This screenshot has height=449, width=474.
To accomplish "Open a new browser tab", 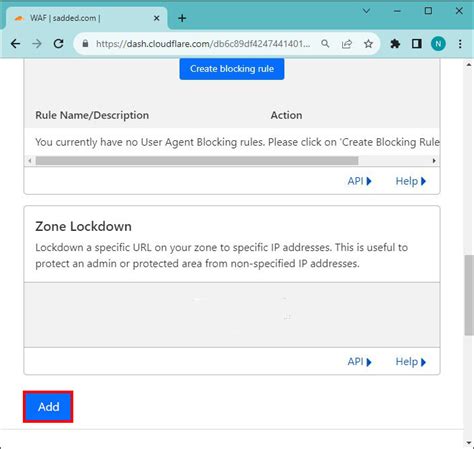I will click(182, 18).
